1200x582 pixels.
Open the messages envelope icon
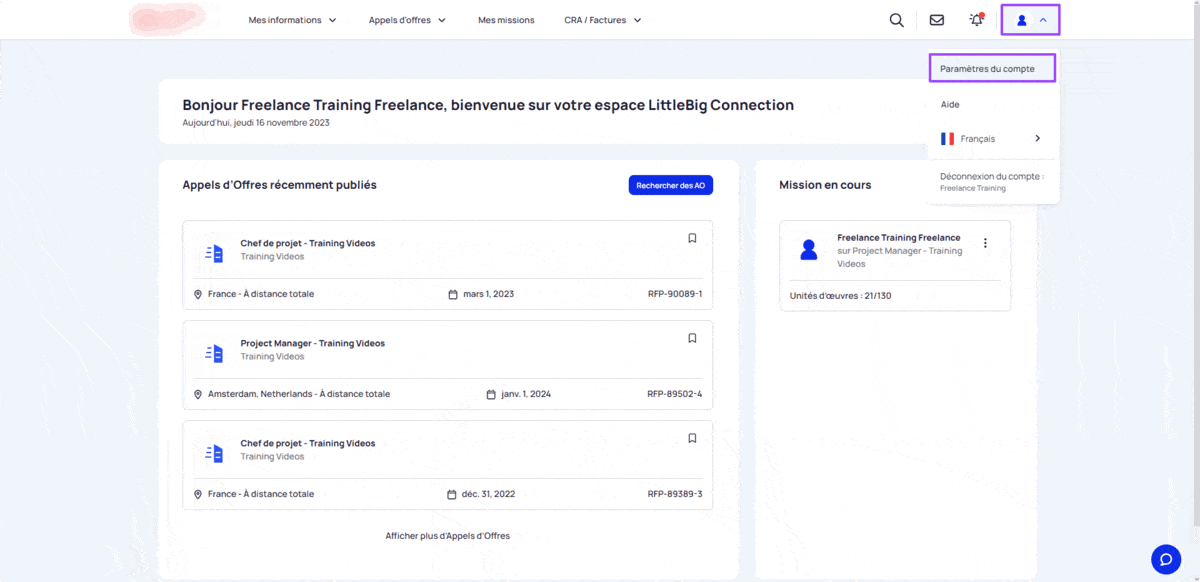[936, 20]
